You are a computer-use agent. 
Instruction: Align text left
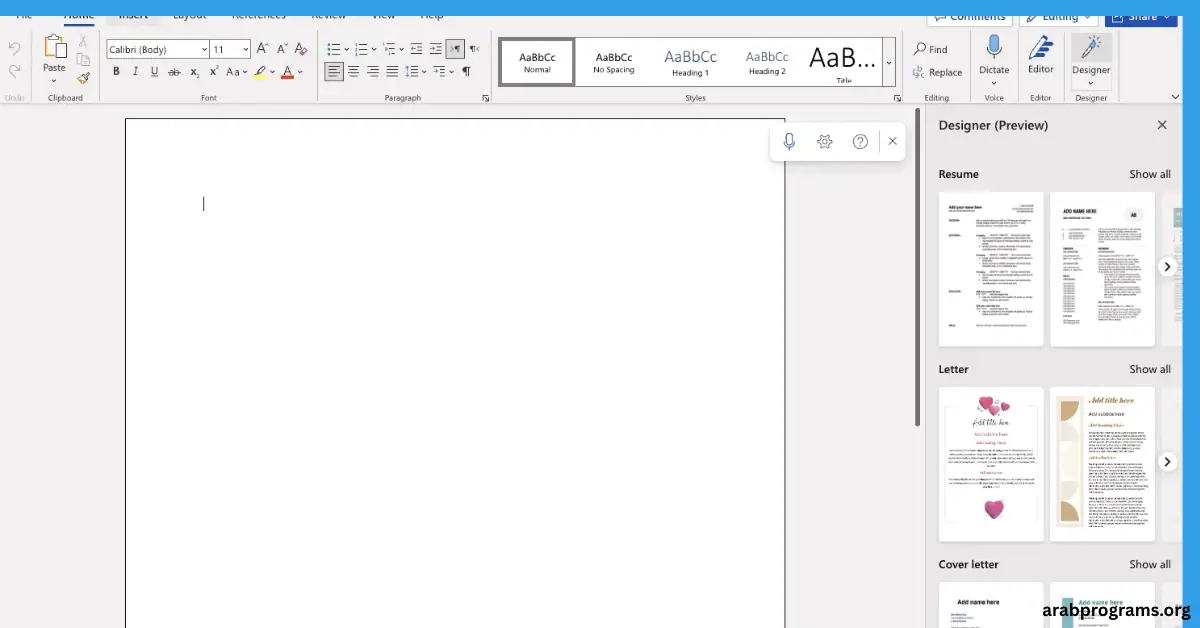pyautogui.click(x=334, y=71)
